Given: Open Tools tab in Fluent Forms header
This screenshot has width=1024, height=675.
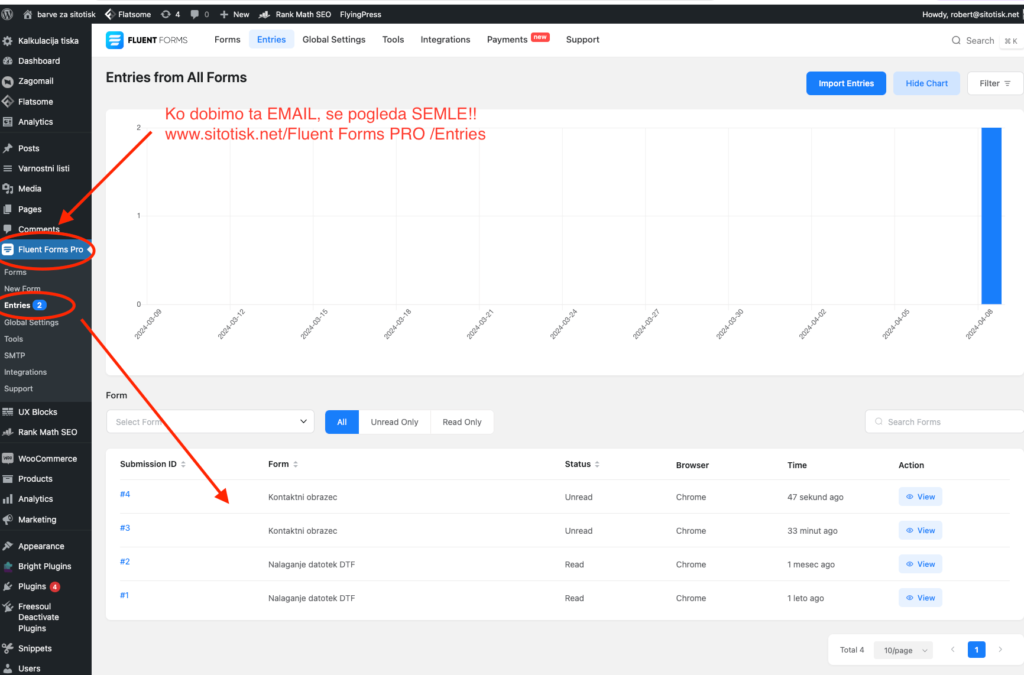Looking at the screenshot, I should [x=393, y=40].
